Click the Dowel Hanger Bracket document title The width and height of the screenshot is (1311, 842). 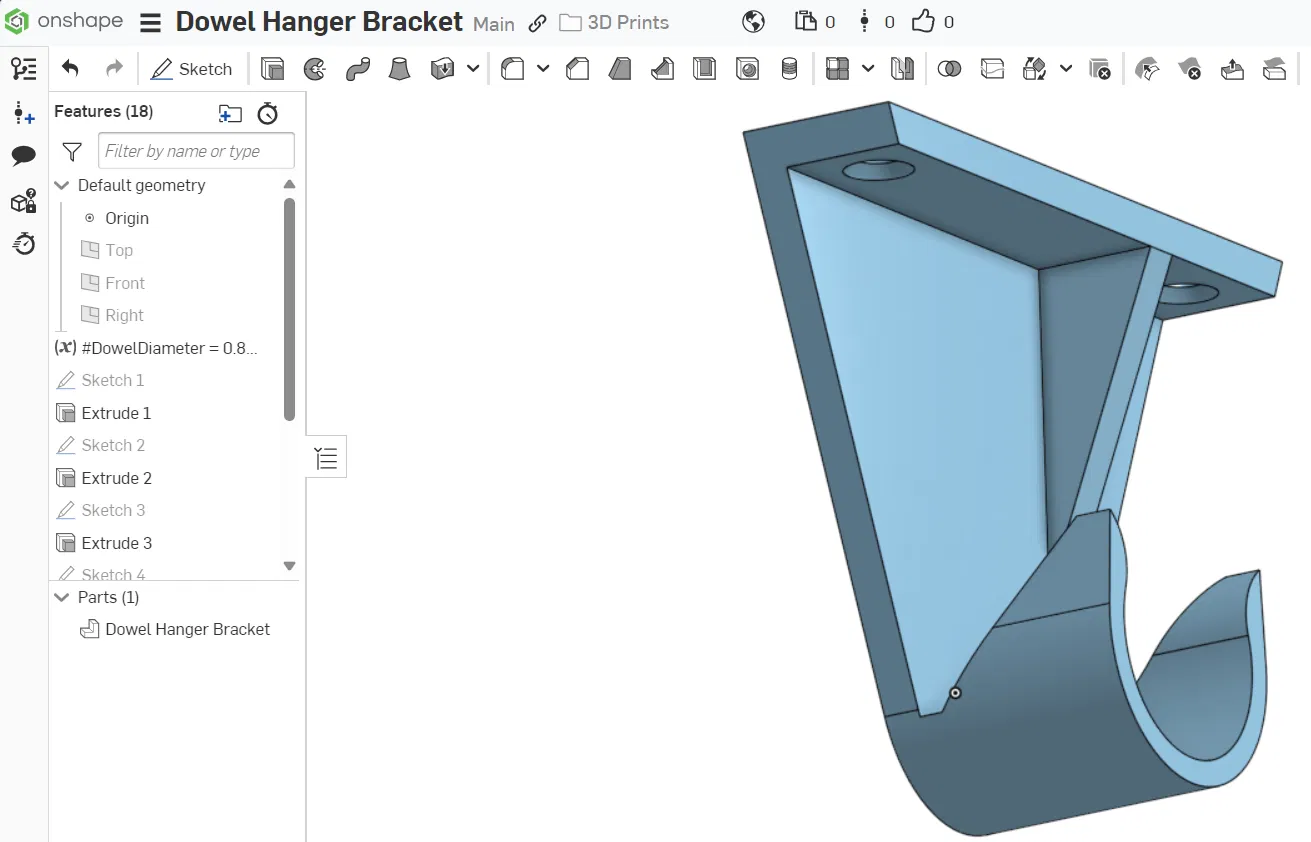[319, 22]
